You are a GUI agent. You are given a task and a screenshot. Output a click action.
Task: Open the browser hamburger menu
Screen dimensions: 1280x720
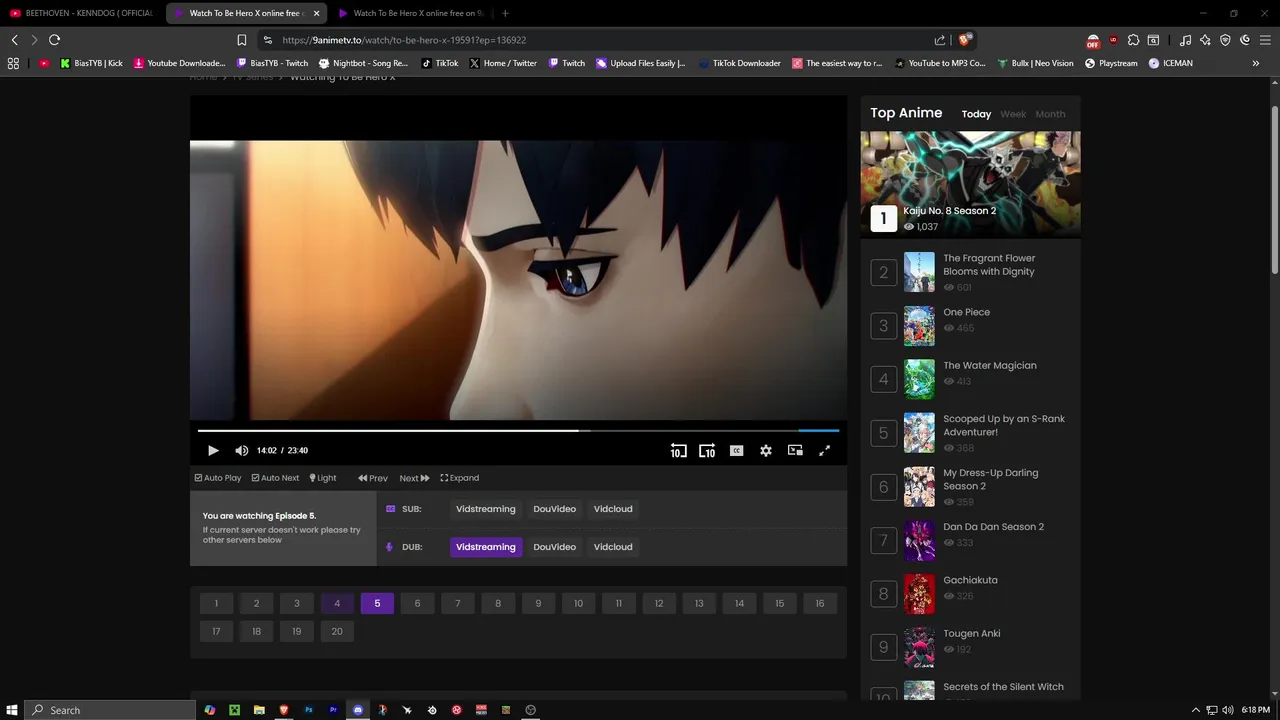(1265, 40)
